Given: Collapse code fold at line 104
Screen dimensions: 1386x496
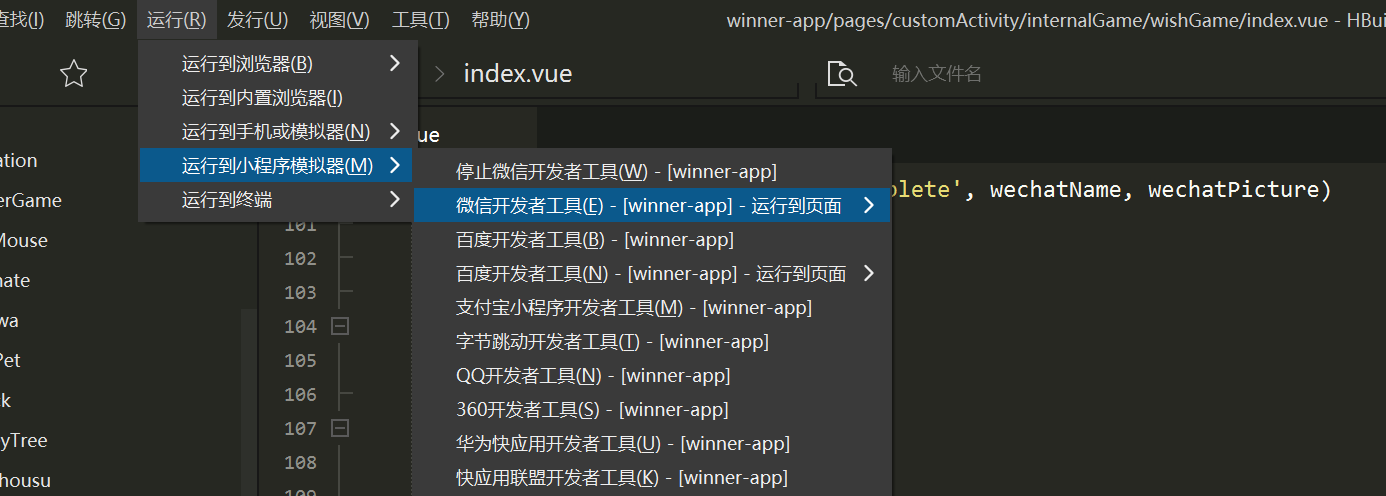Looking at the screenshot, I should [x=339, y=326].
